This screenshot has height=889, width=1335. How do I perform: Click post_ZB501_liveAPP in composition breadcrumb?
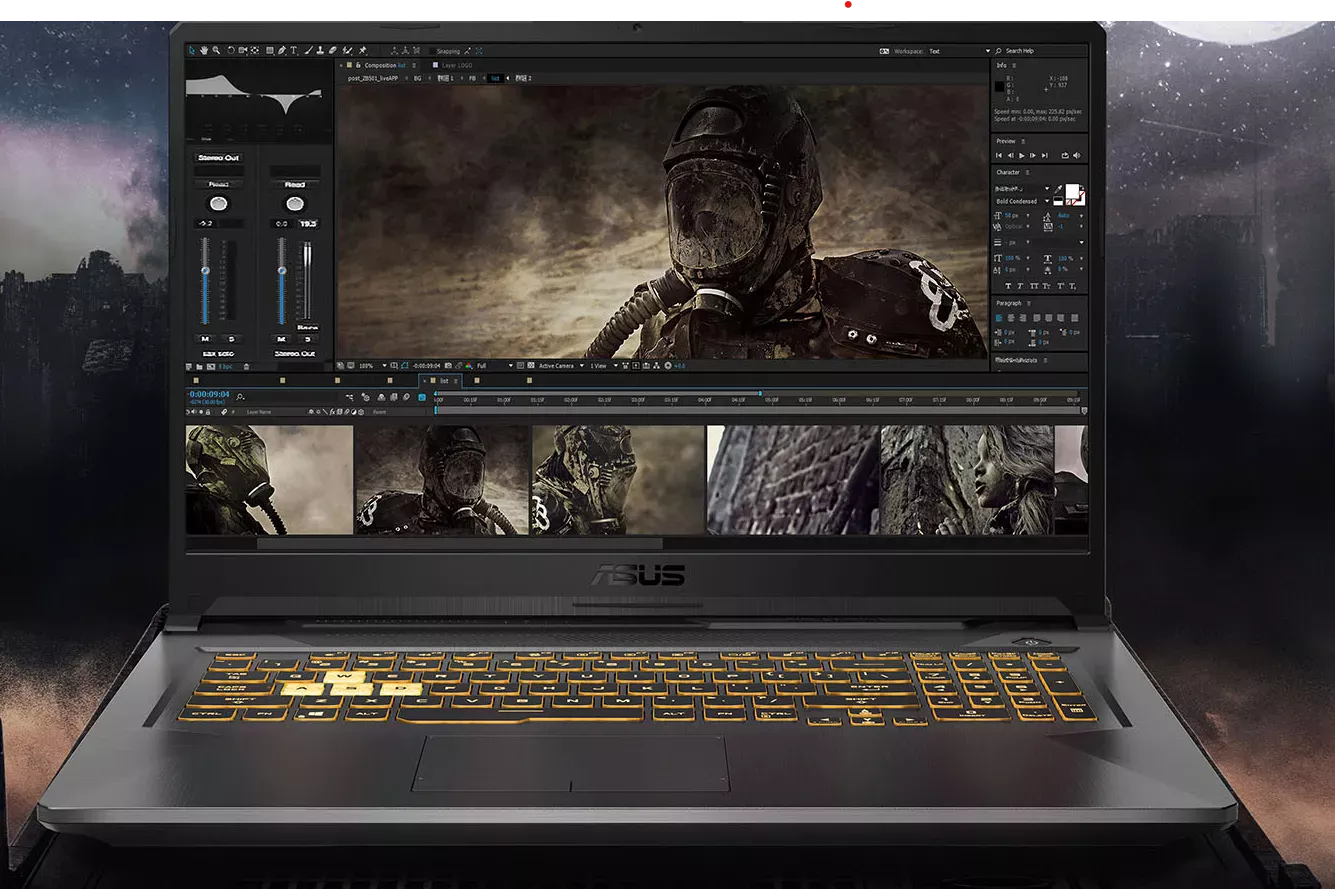point(373,78)
